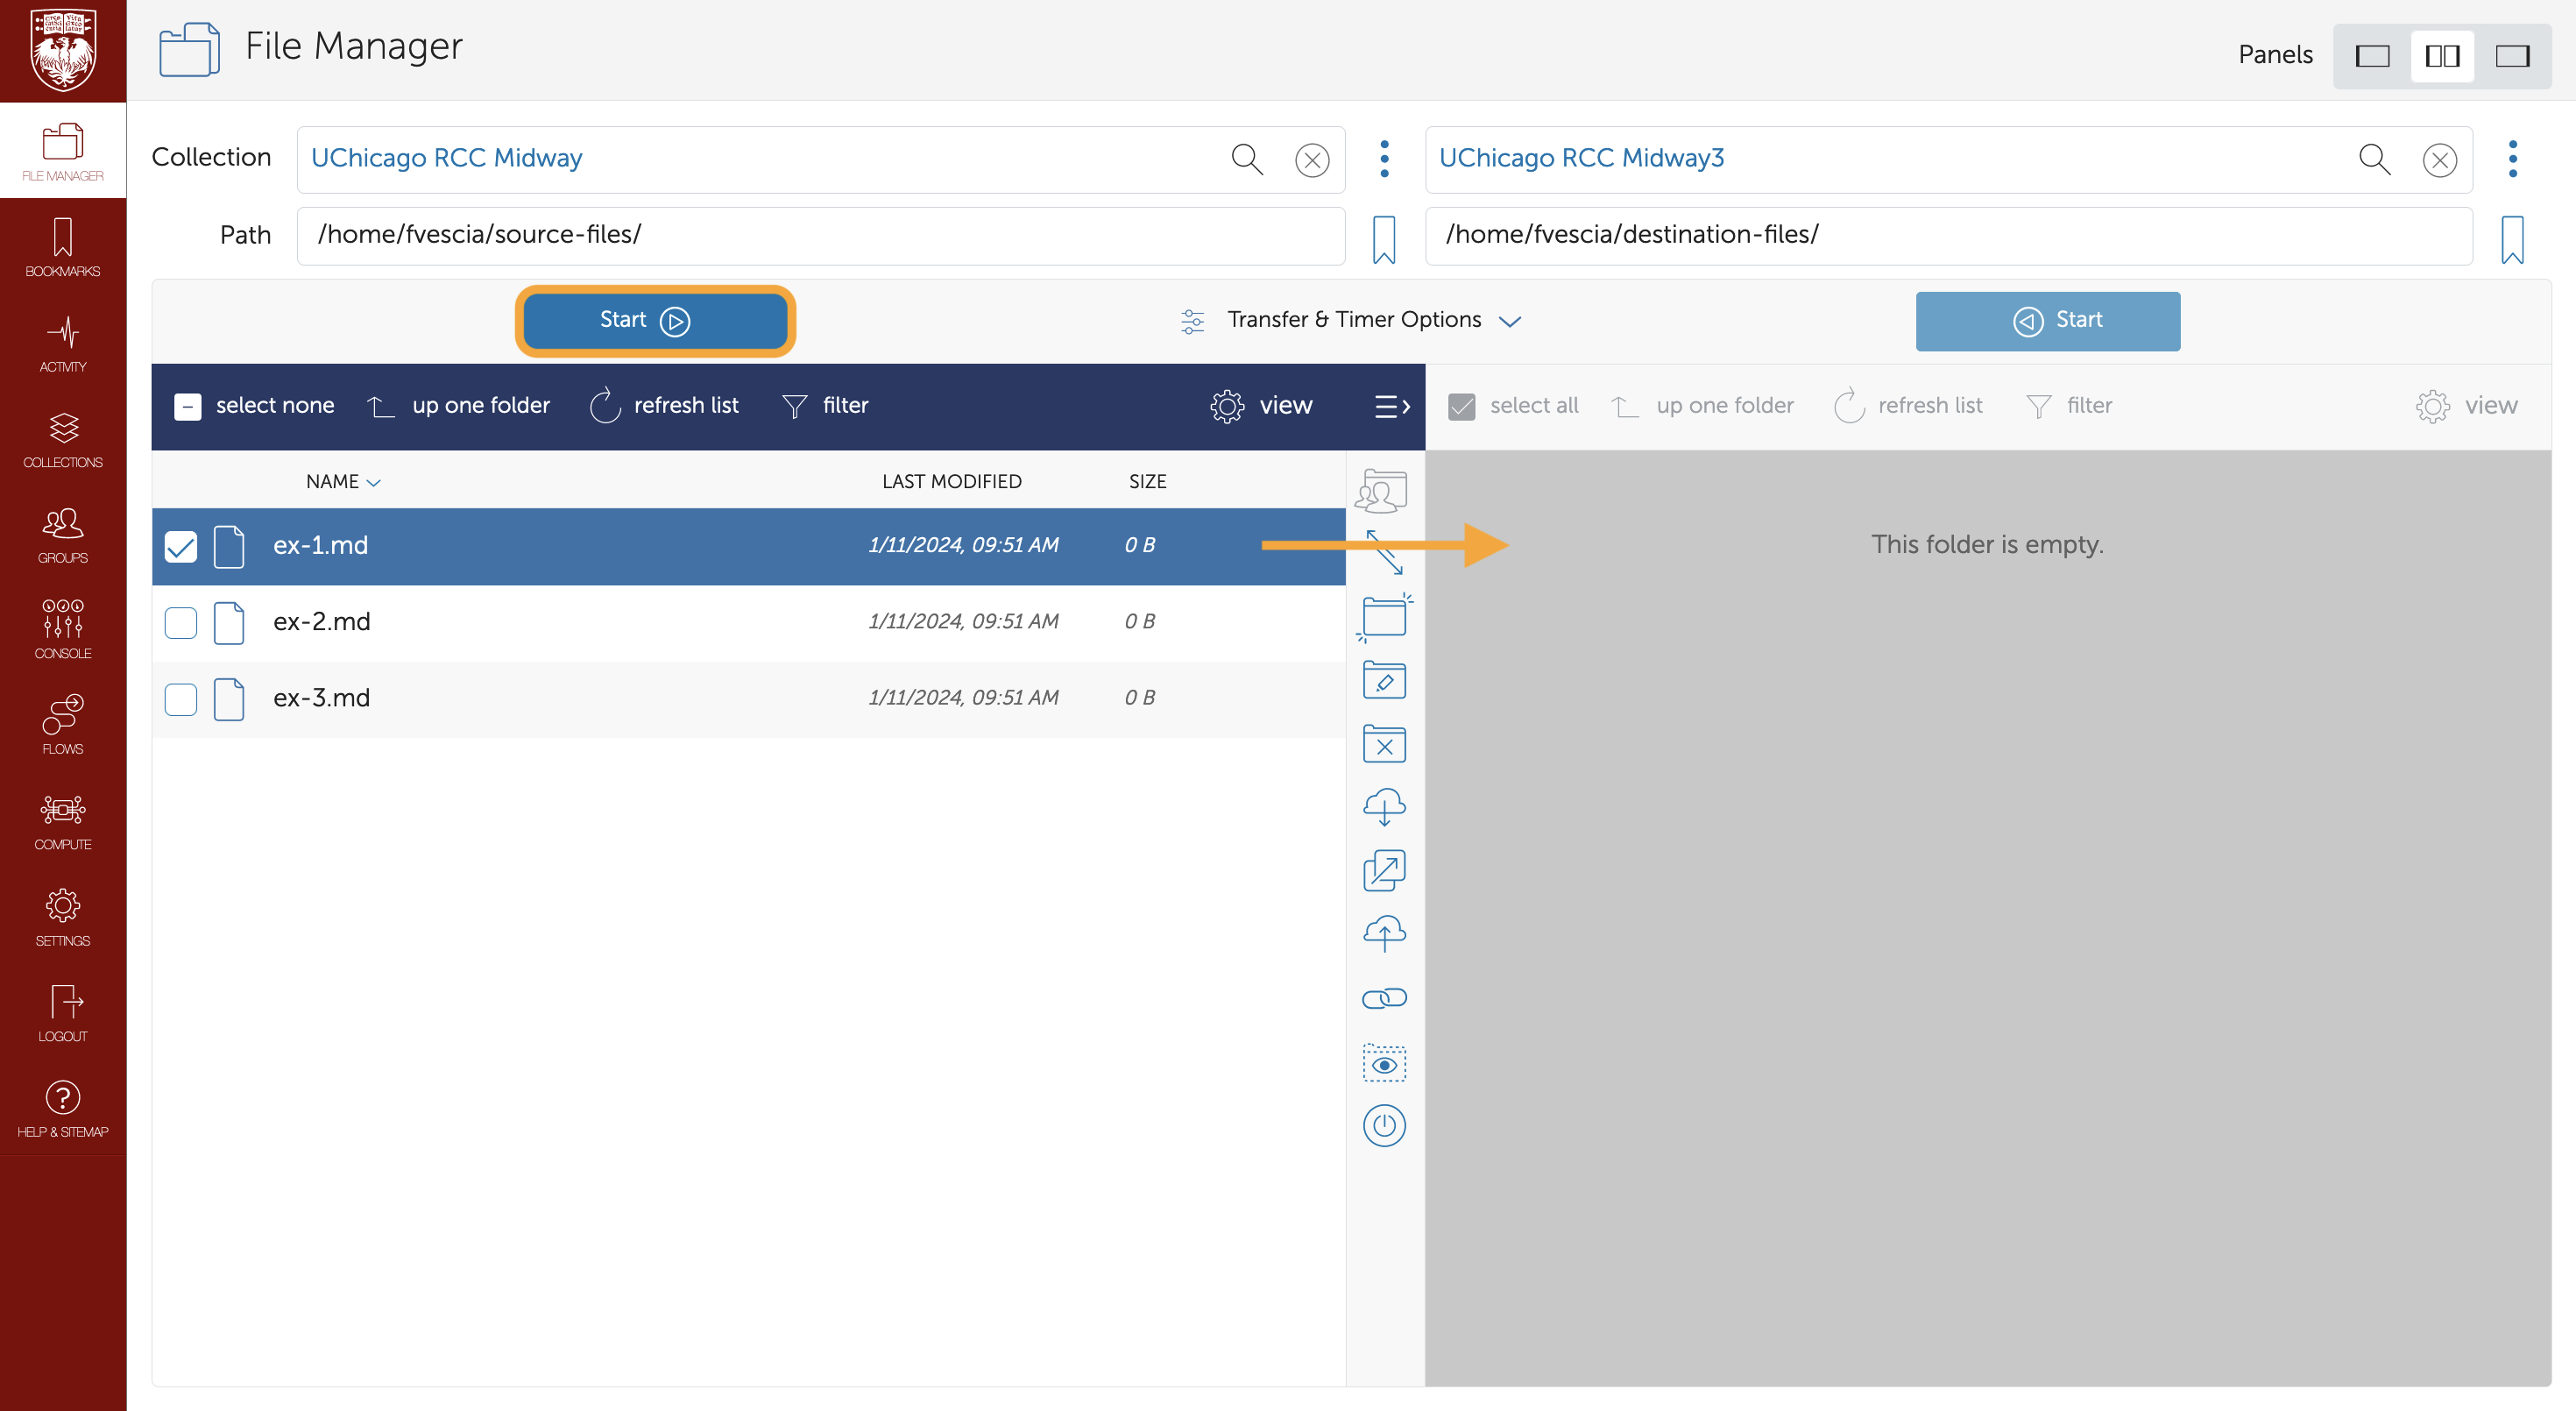Viewport: 2576px width, 1411px height.
Task: Click left Start transfer button
Action: pyautogui.click(x=655, y=320)
